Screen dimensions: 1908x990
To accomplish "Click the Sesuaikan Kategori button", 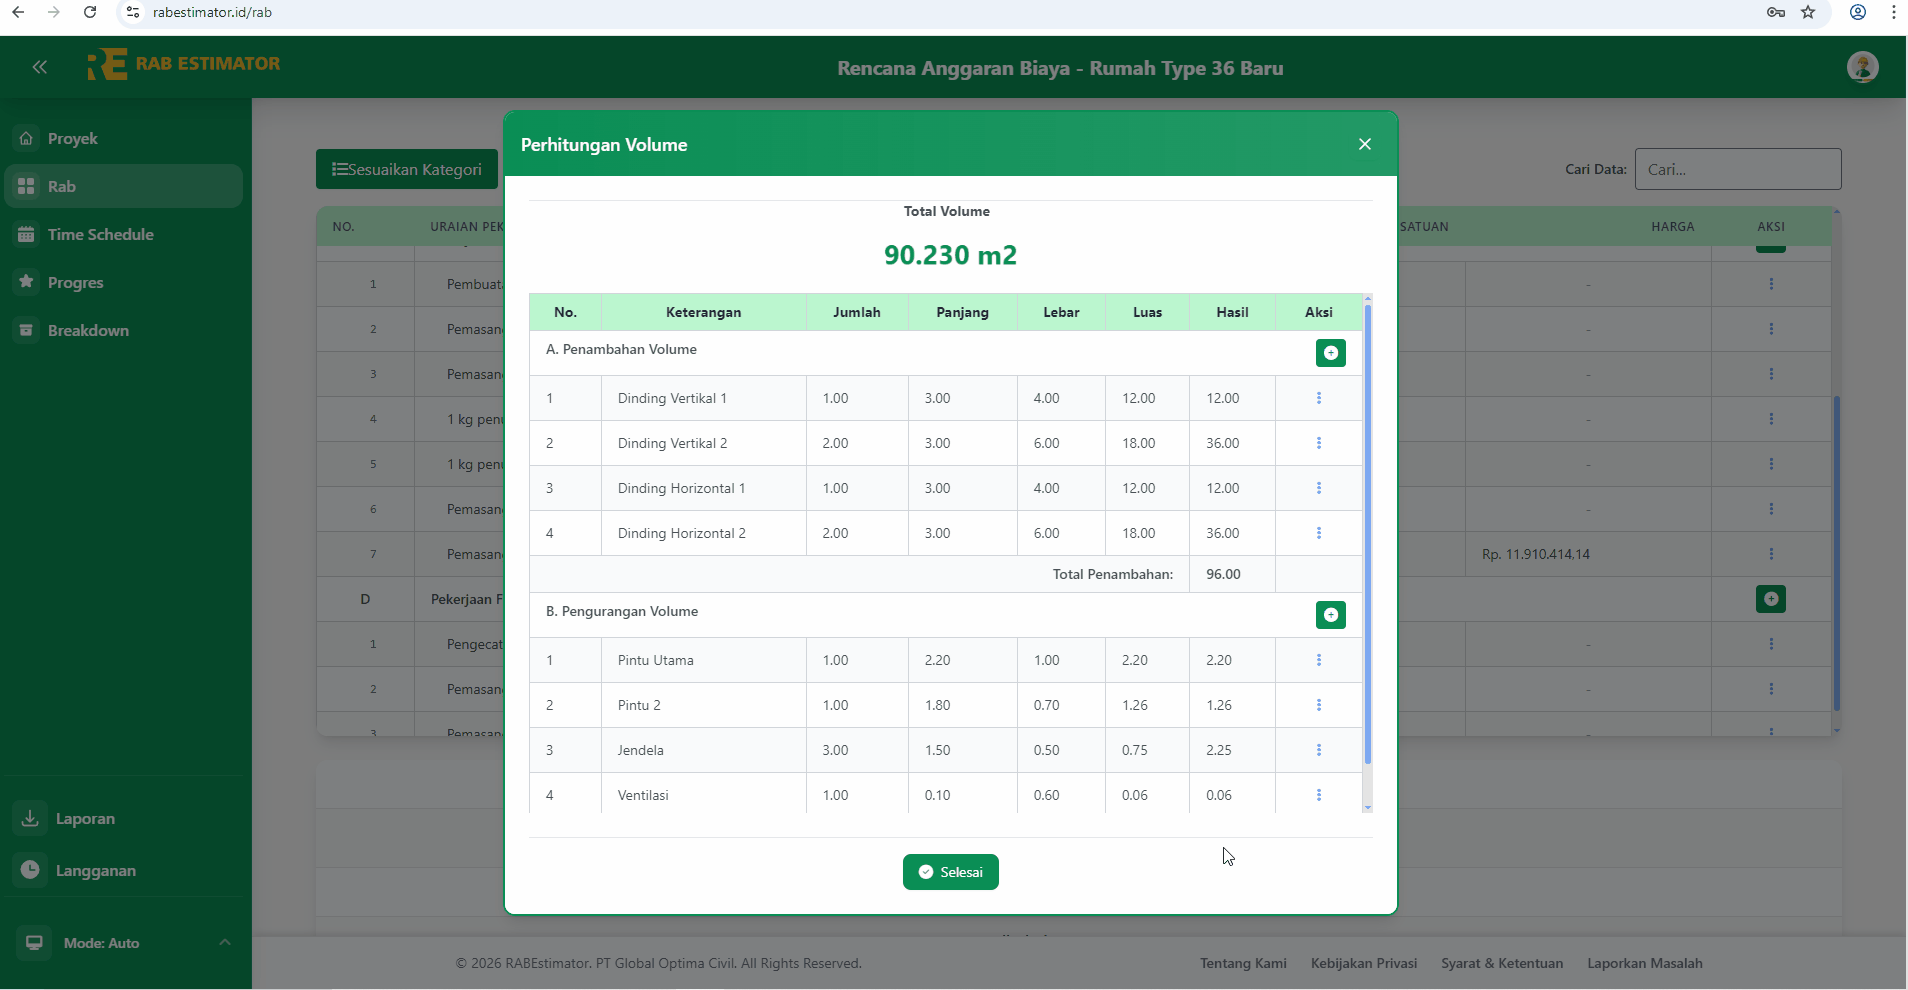I will (407, 169).
